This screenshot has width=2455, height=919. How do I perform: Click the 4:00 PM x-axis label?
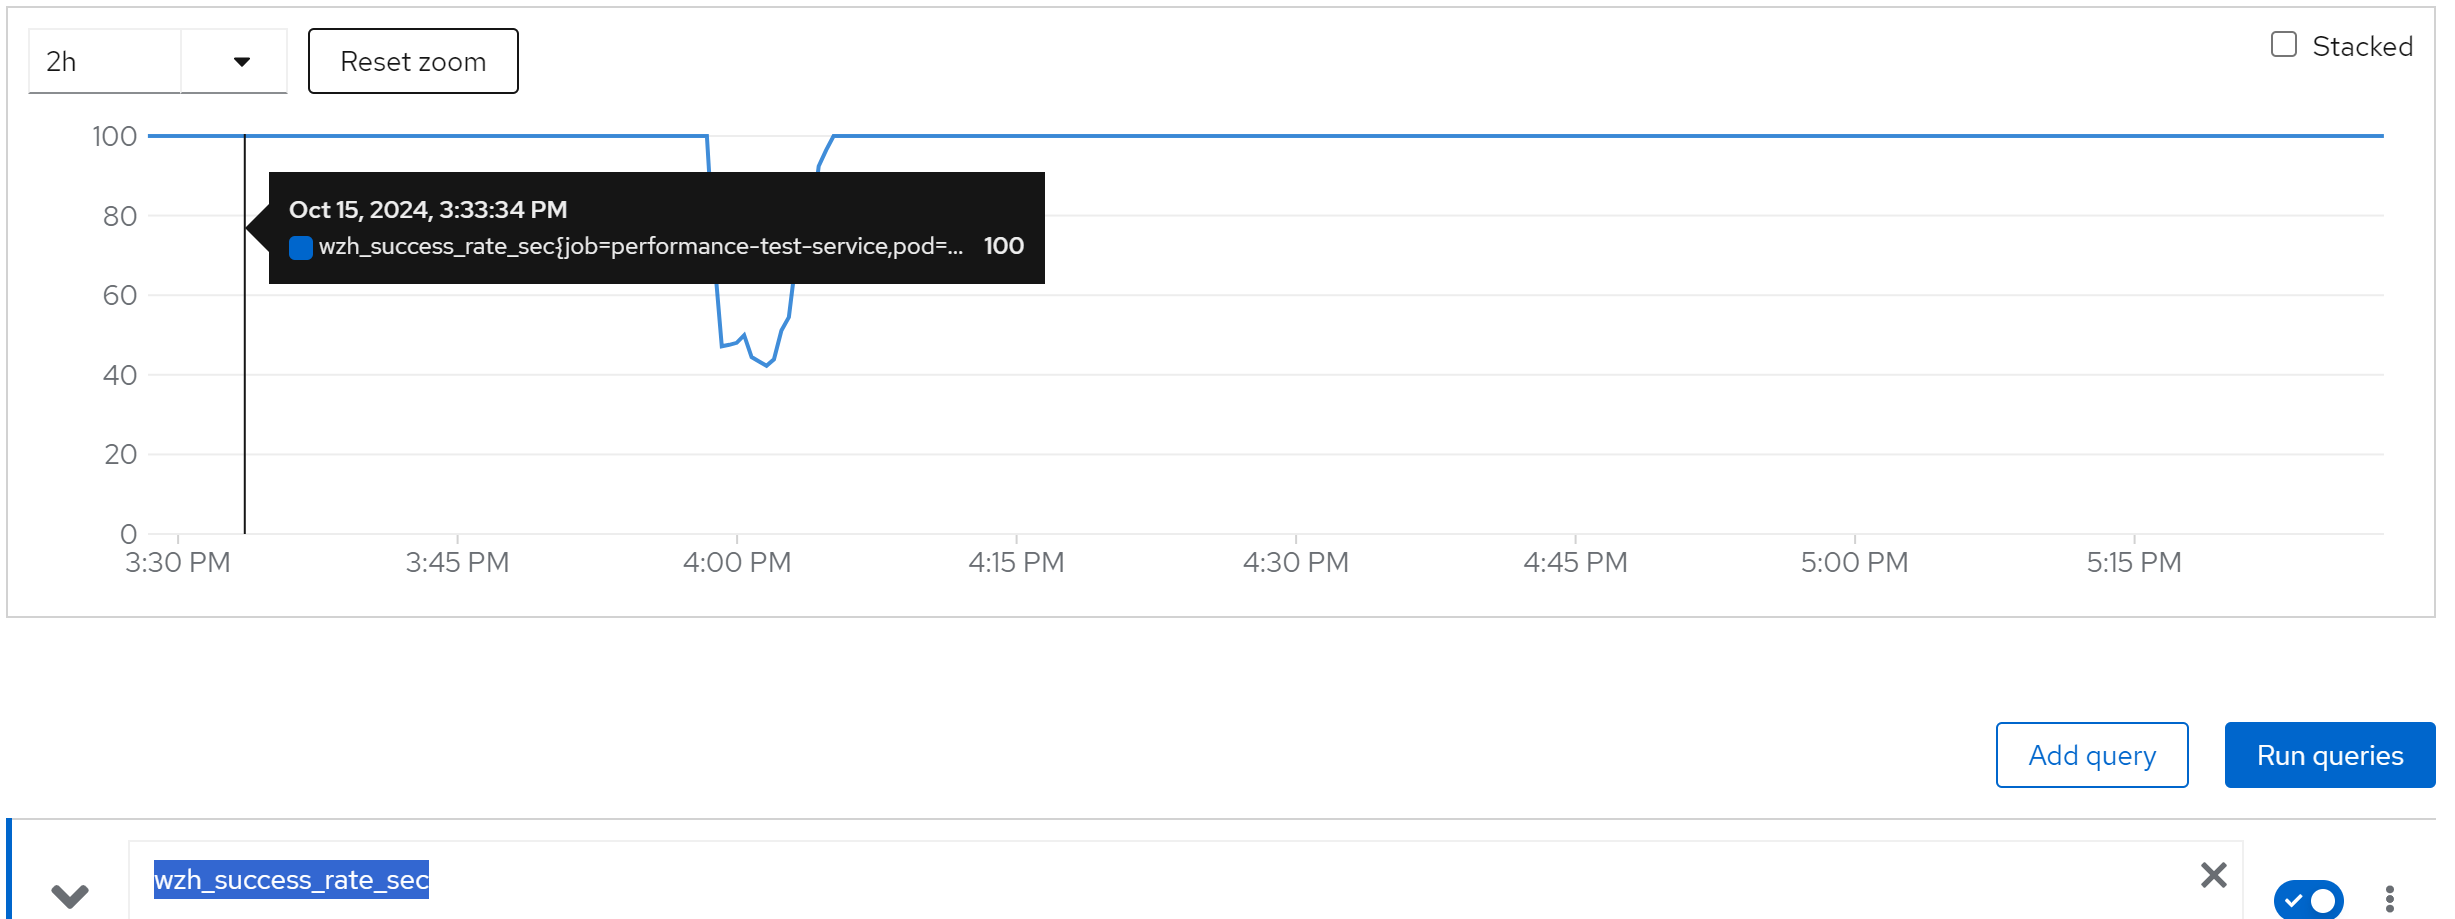tap(737, 563)
